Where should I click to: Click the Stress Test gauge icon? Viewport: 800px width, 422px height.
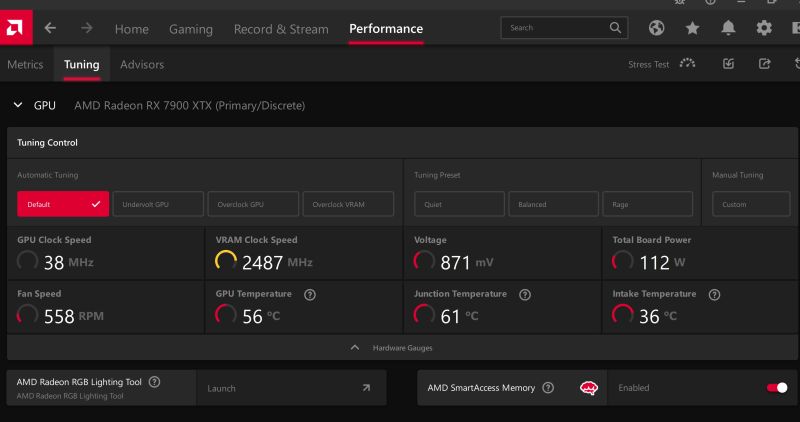[x=687, y=64]
